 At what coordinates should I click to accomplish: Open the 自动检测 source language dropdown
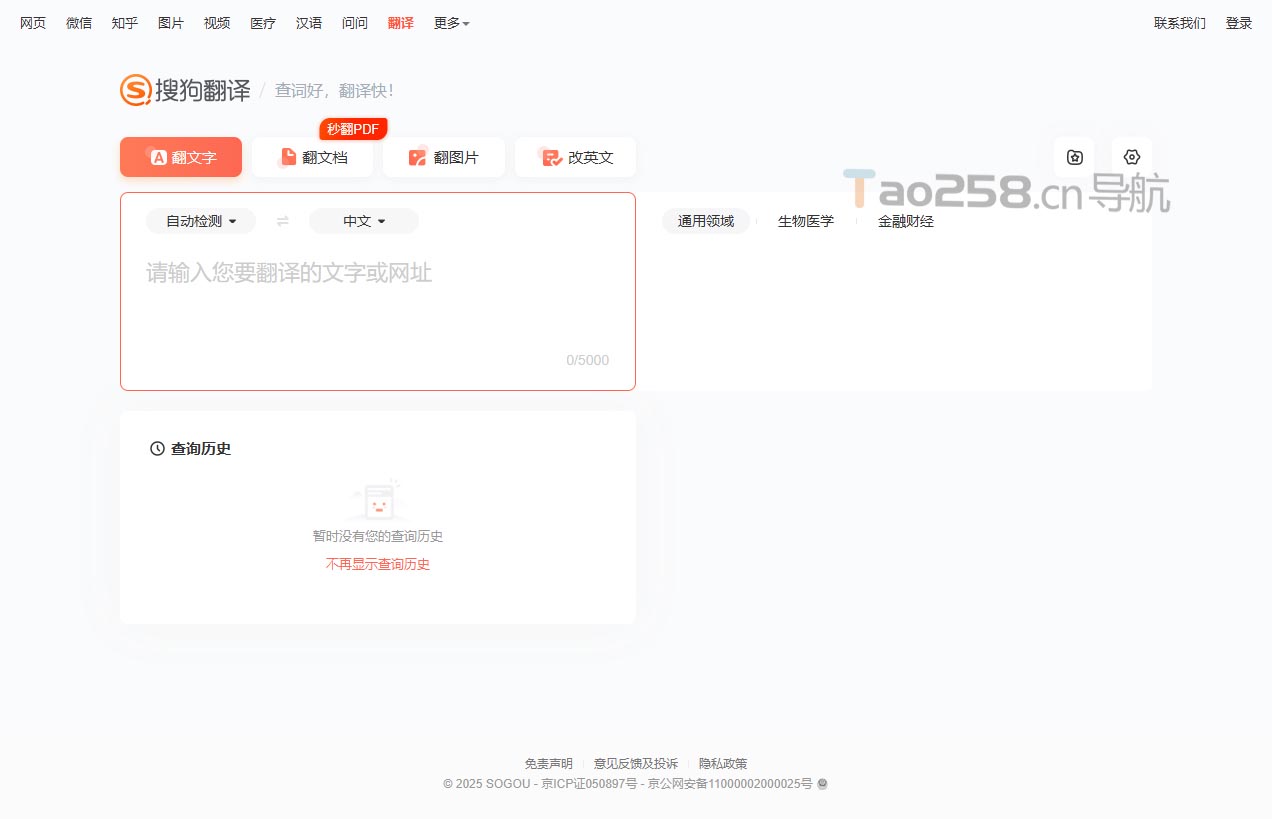point(201,221)
